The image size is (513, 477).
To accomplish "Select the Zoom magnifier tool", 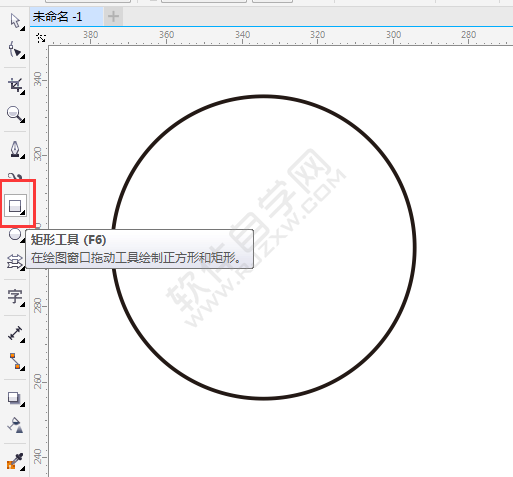I will coord(15,114).
